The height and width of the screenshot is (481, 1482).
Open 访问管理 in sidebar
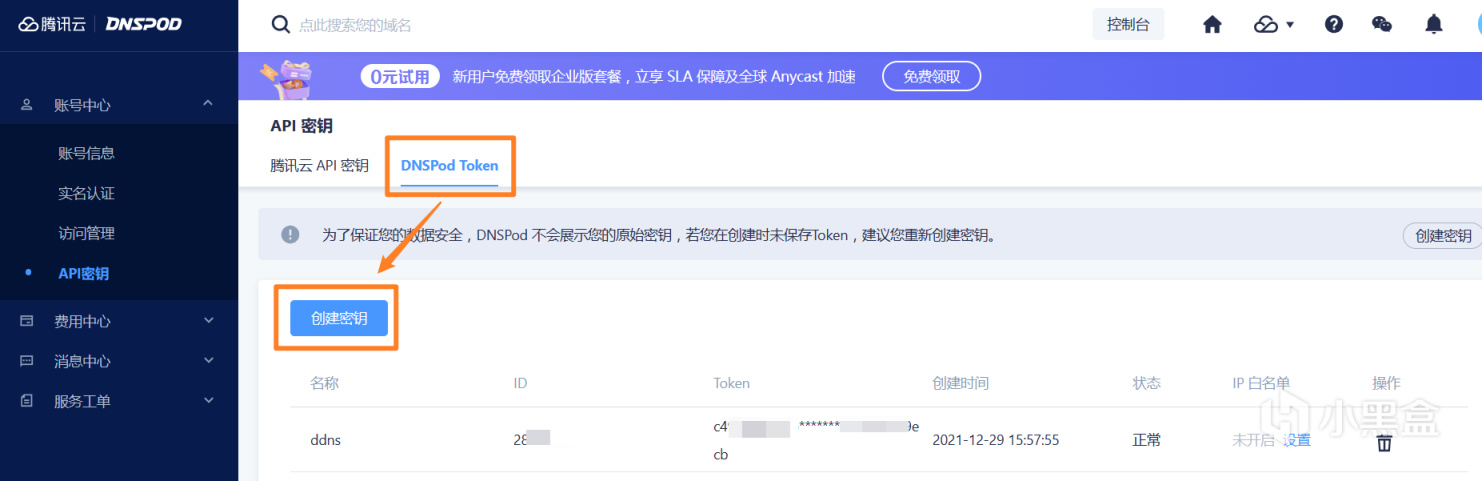[x=86, y=233]
